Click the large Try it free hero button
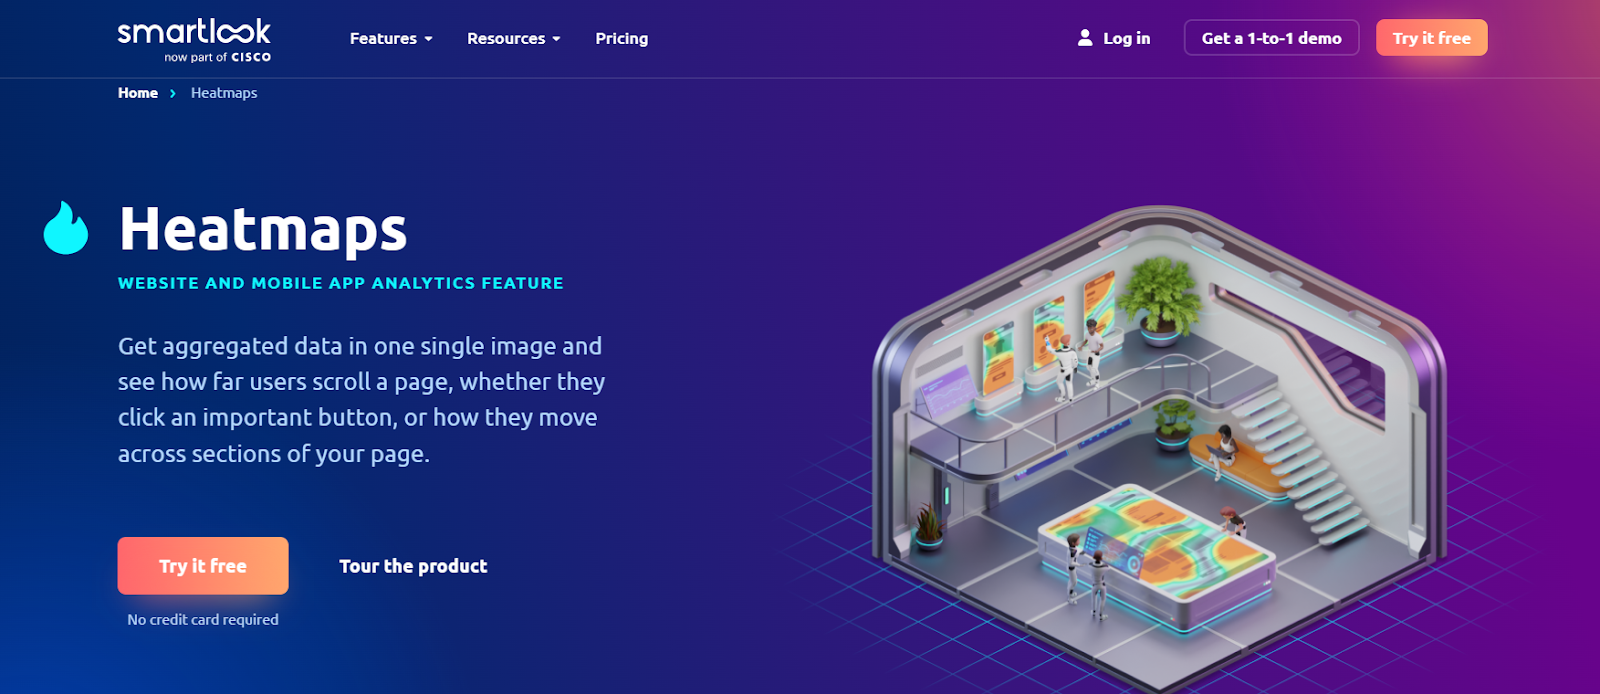The image size is (1600, 694). click(203, 566)
